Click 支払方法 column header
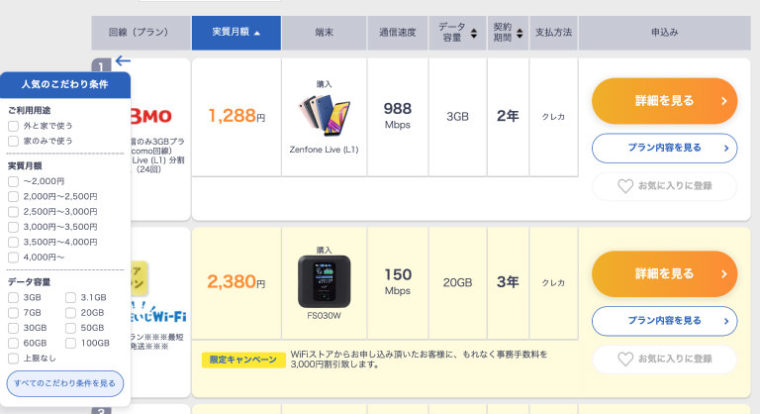The image size is (760, 414). click(x=554, y=33)
